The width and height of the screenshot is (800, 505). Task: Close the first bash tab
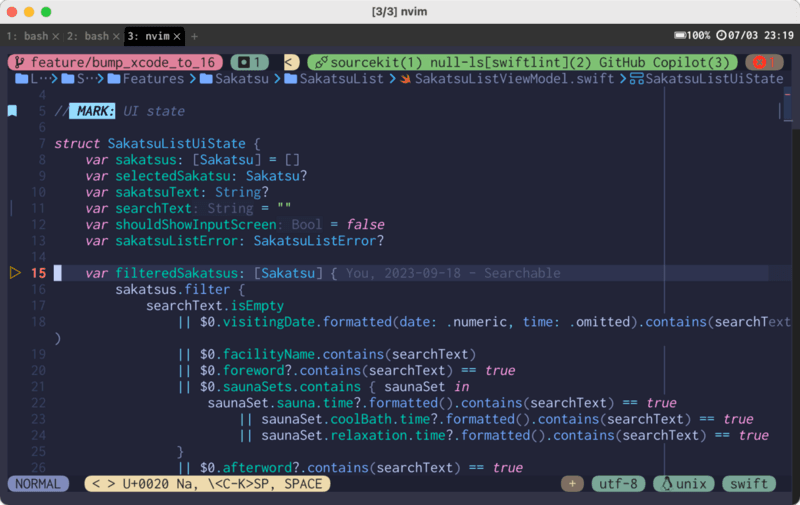(56, 36)
